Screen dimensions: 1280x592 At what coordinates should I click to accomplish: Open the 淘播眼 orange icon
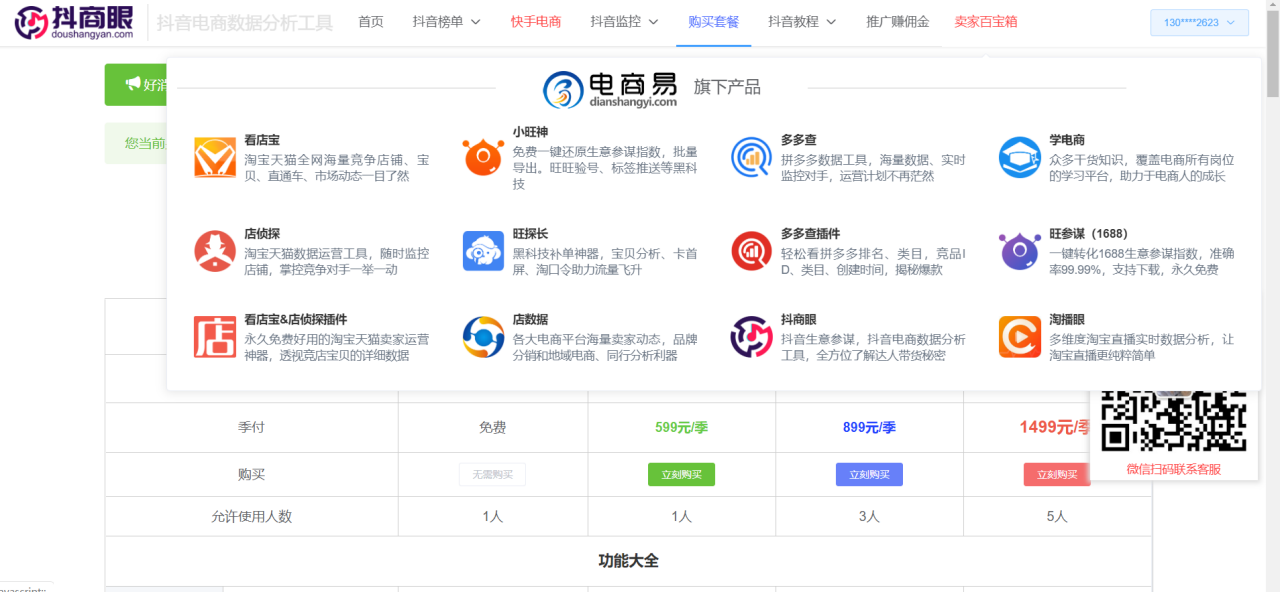tap(1019, 338)
